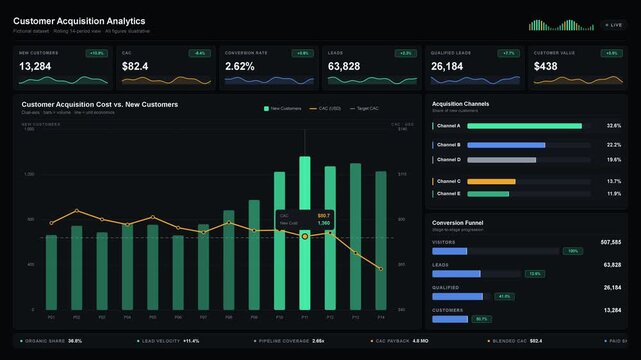Click the change badge on Customer Value card

tap(612, 53)
